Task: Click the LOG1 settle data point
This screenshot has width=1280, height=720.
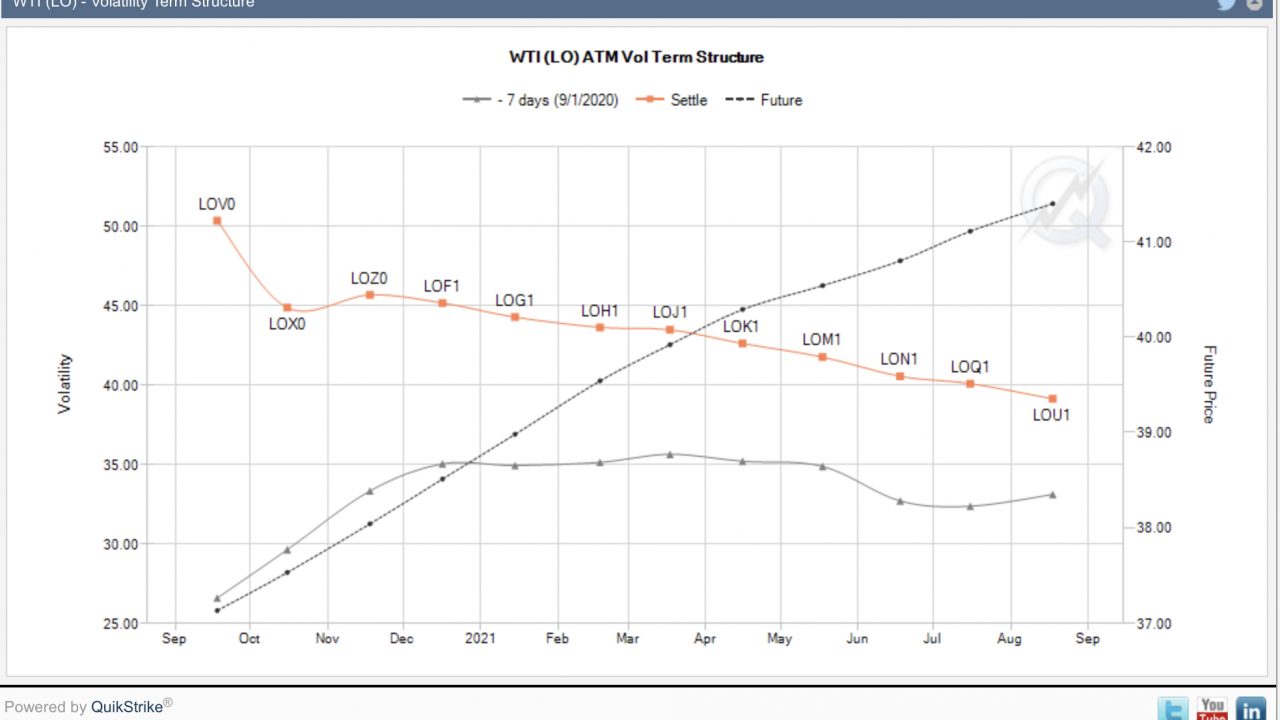Action: click(x=515, y=317)
